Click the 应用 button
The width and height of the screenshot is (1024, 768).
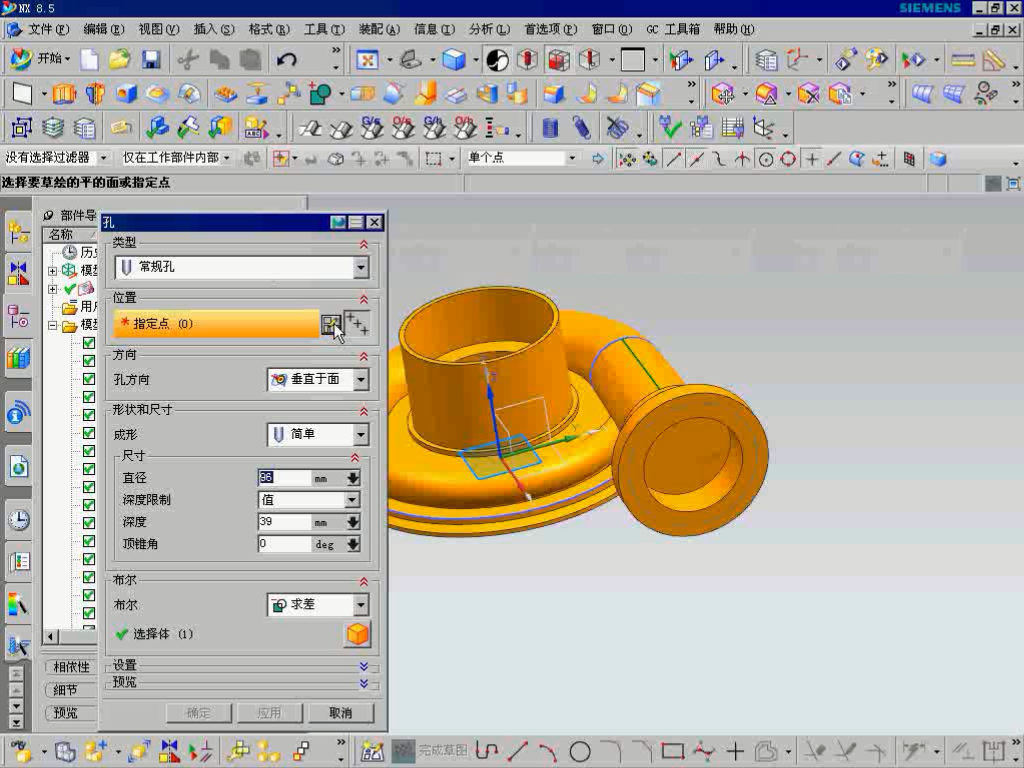pyautogui.click(x=270, y=713)
